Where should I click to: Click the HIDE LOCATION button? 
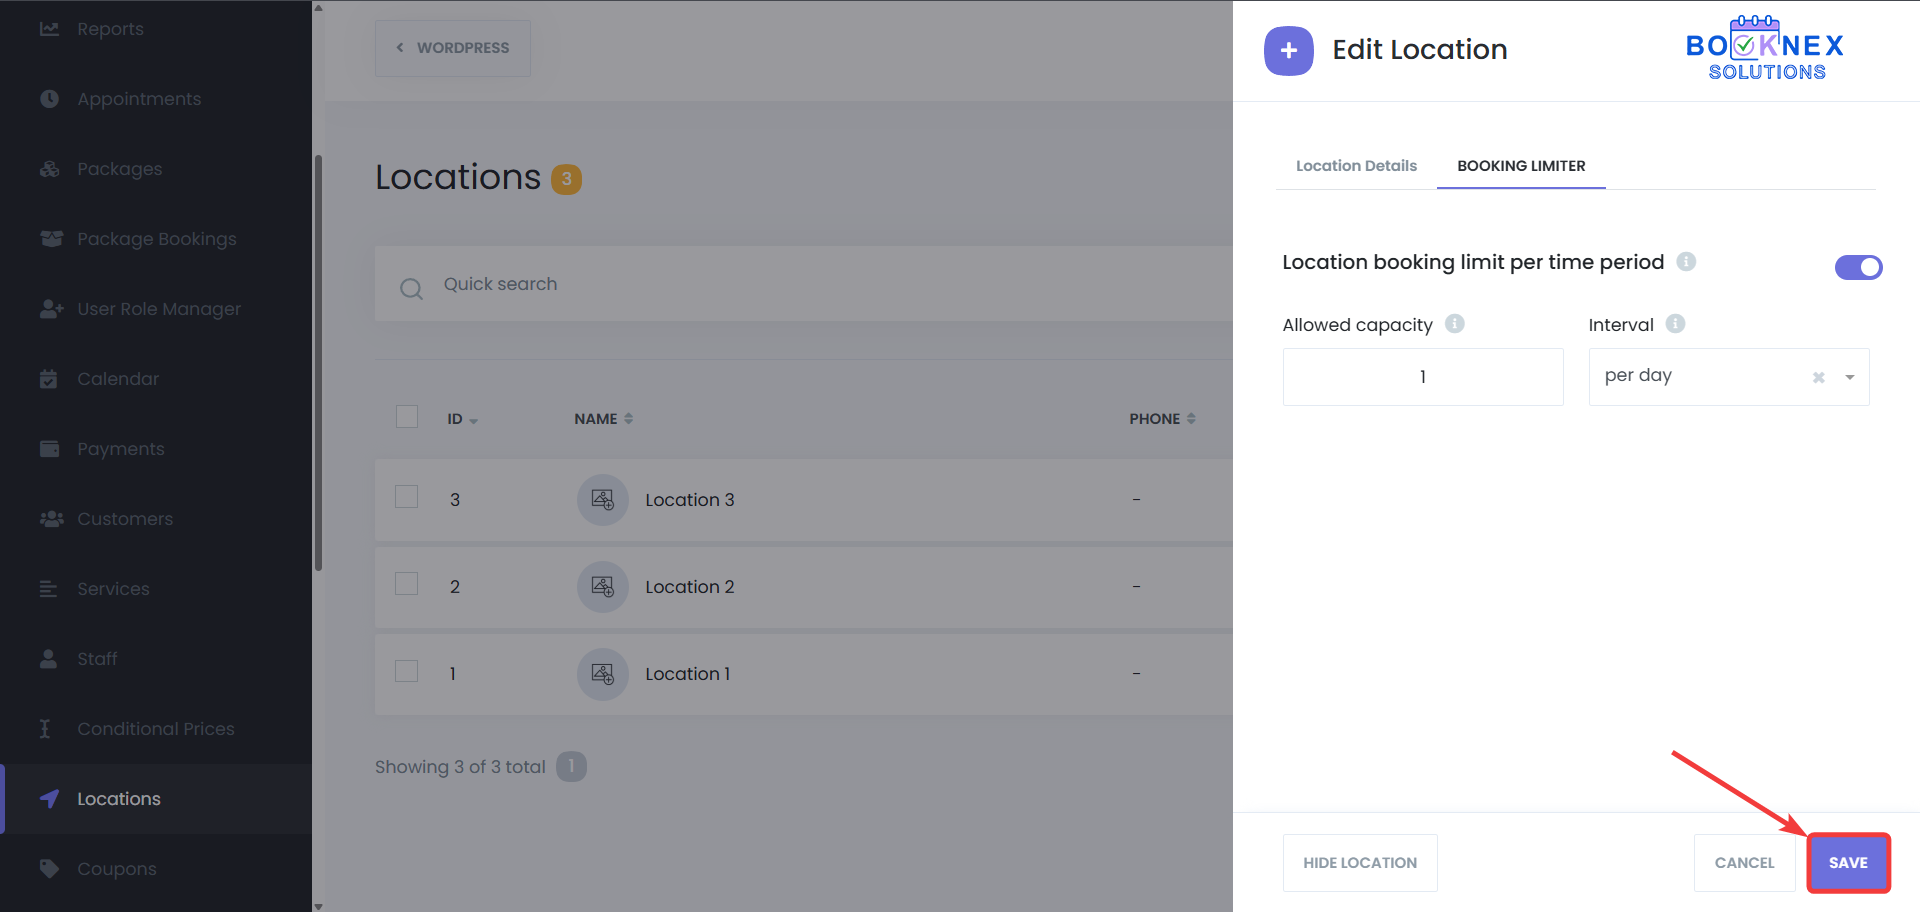[1360, 863]
